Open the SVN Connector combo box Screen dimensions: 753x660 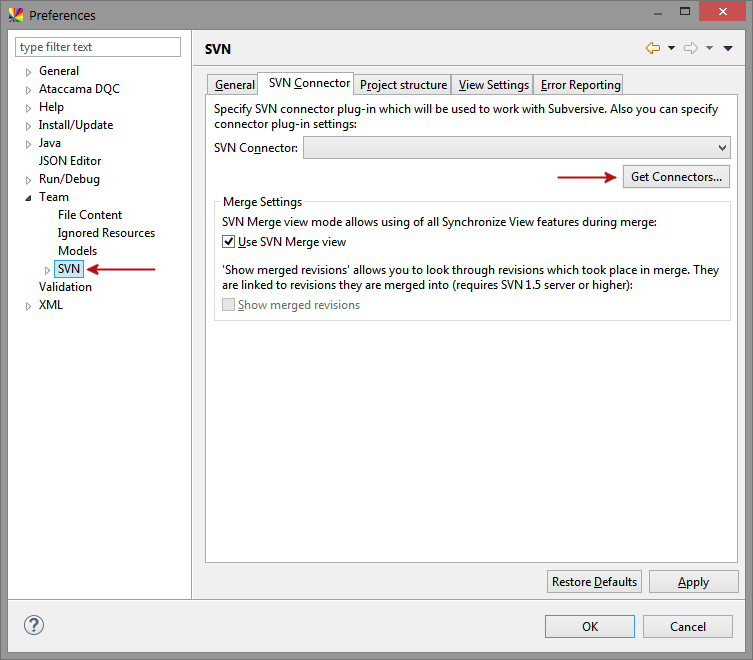point(517,148)
